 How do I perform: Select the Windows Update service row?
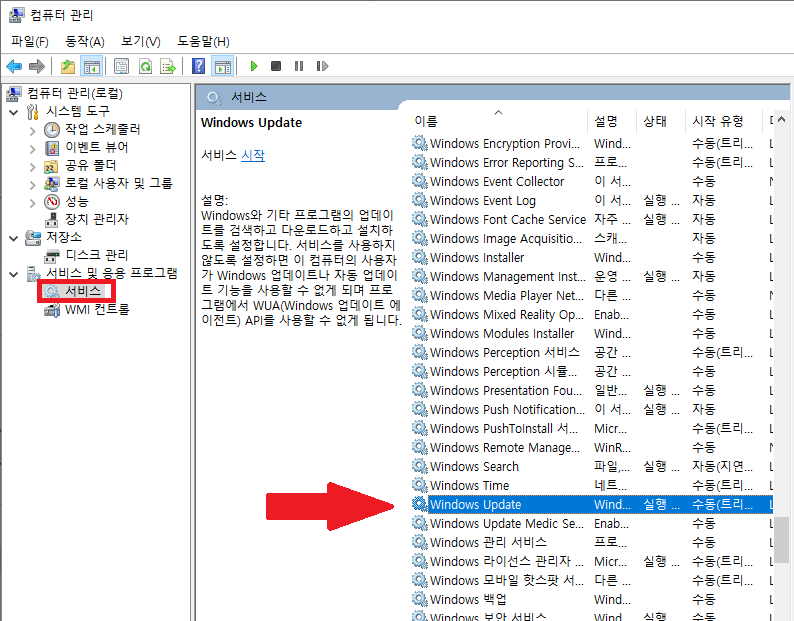pyautogui.click(x=591, y=504)
